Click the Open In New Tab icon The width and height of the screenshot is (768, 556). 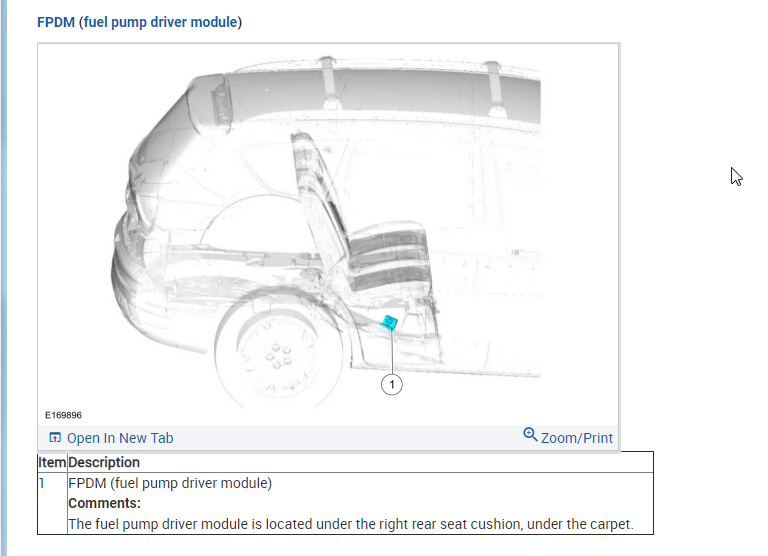pos(55,437)
